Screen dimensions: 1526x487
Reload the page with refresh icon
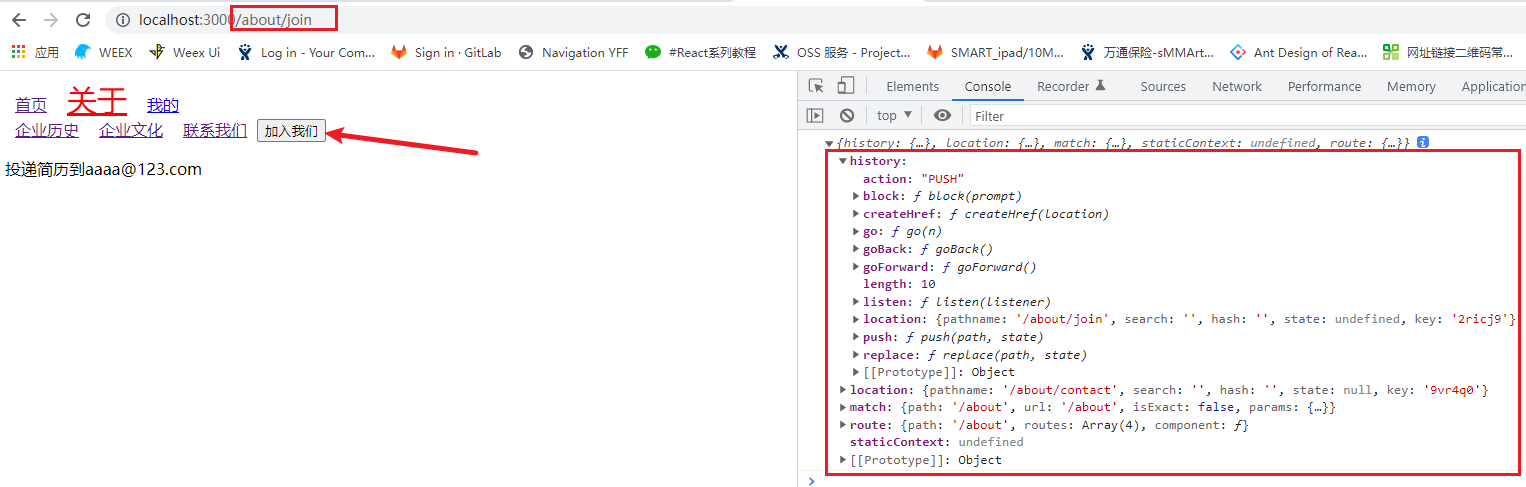pos(83,20)
